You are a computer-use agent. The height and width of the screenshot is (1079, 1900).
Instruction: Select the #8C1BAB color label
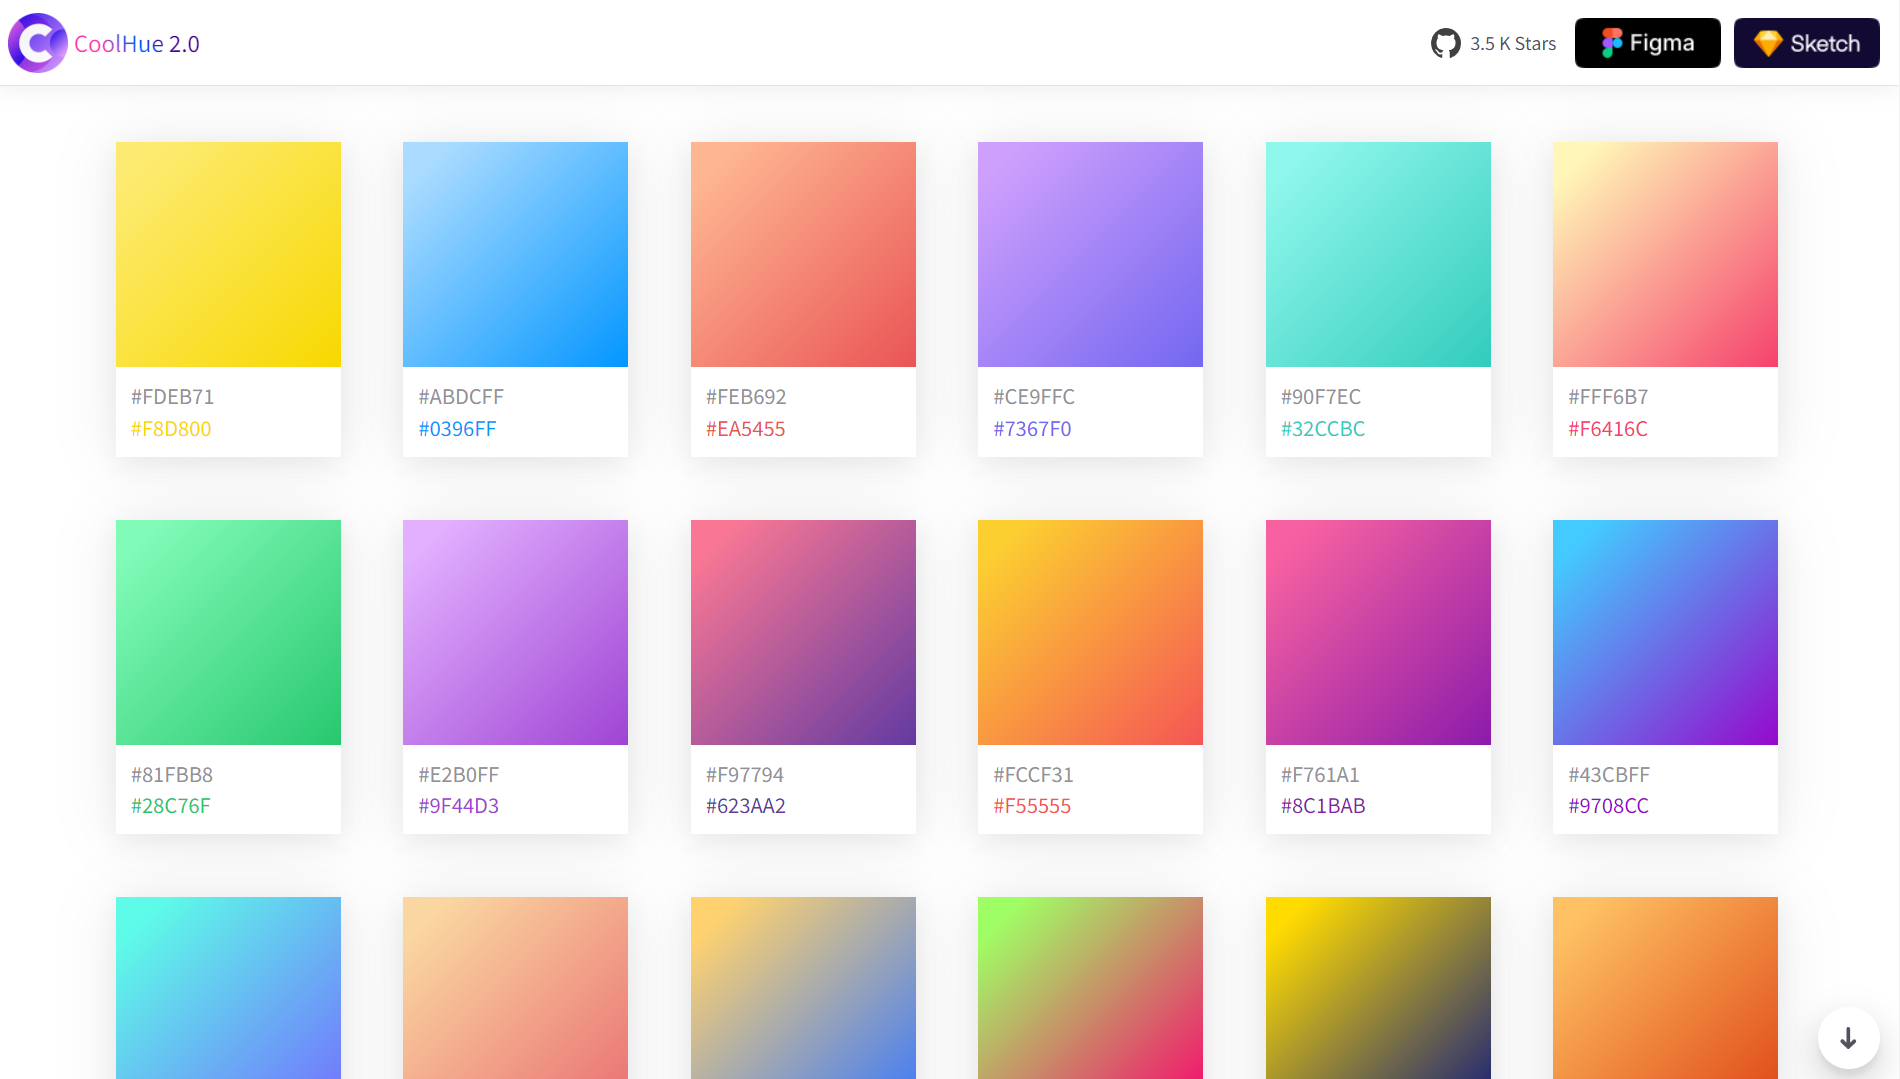pos(1323,806)
